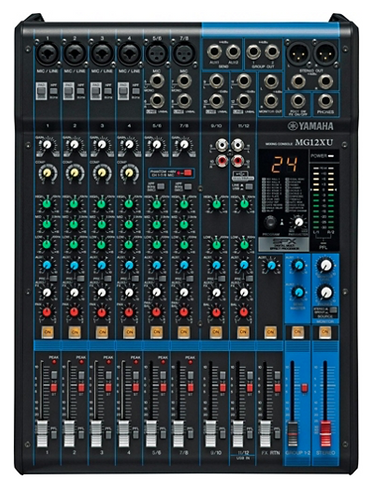Click the bottom-right red RCA input jack
371x480 pixels.
pyautogui.click(x=237, y=161)
